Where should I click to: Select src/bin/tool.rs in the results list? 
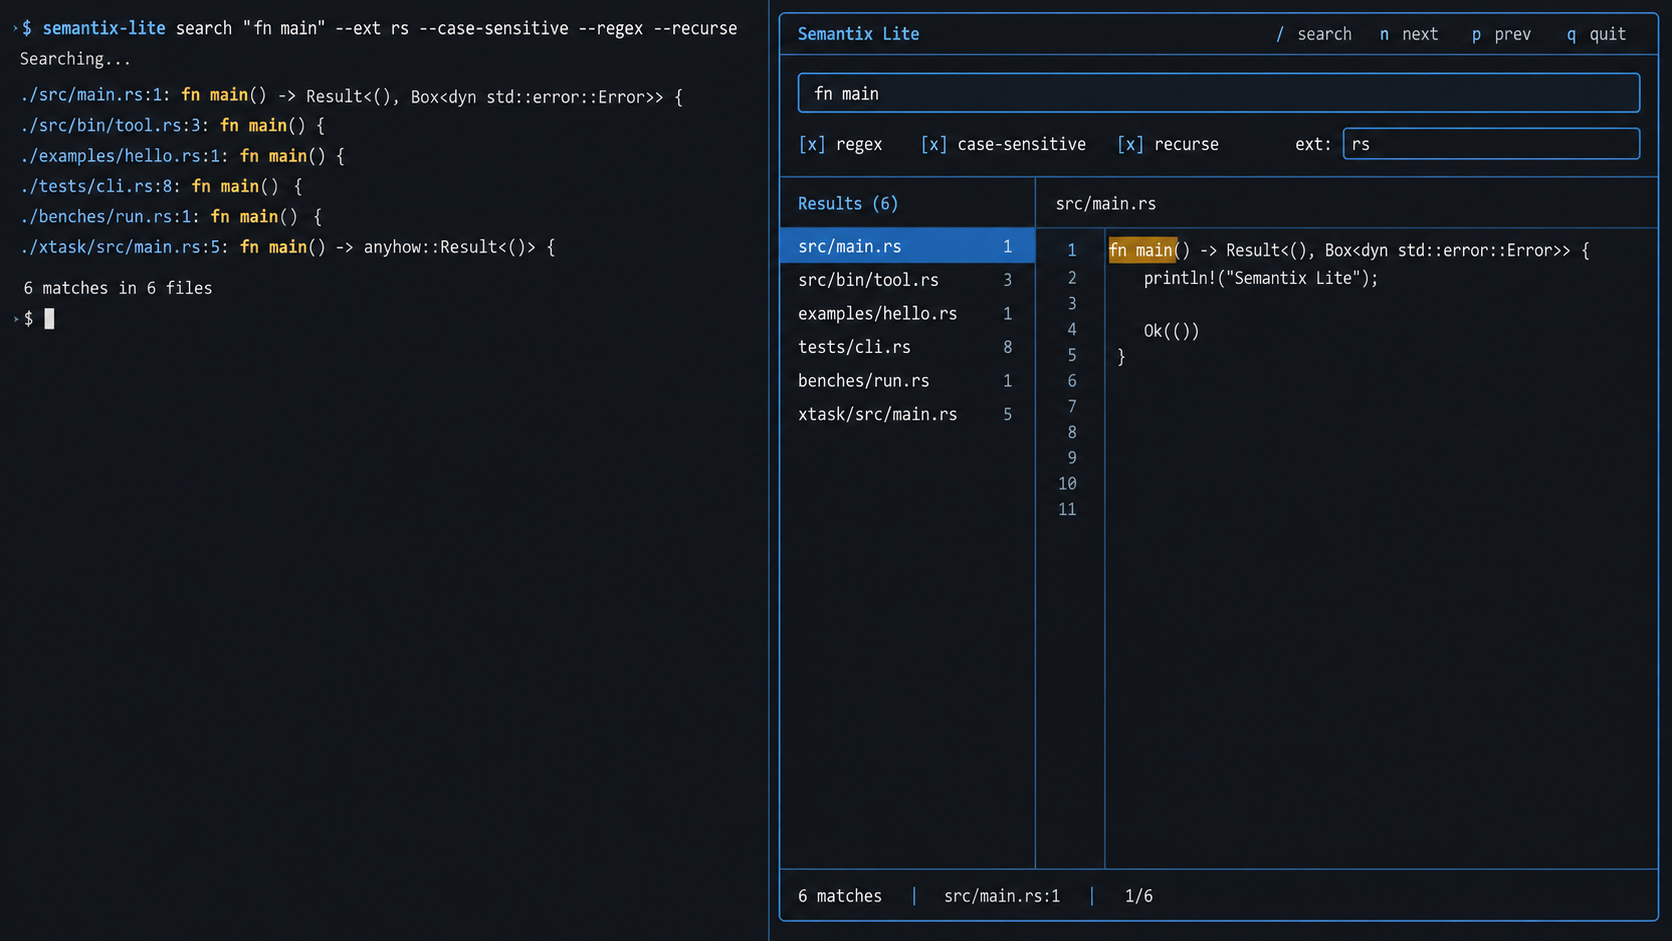[x=906, y=280]
